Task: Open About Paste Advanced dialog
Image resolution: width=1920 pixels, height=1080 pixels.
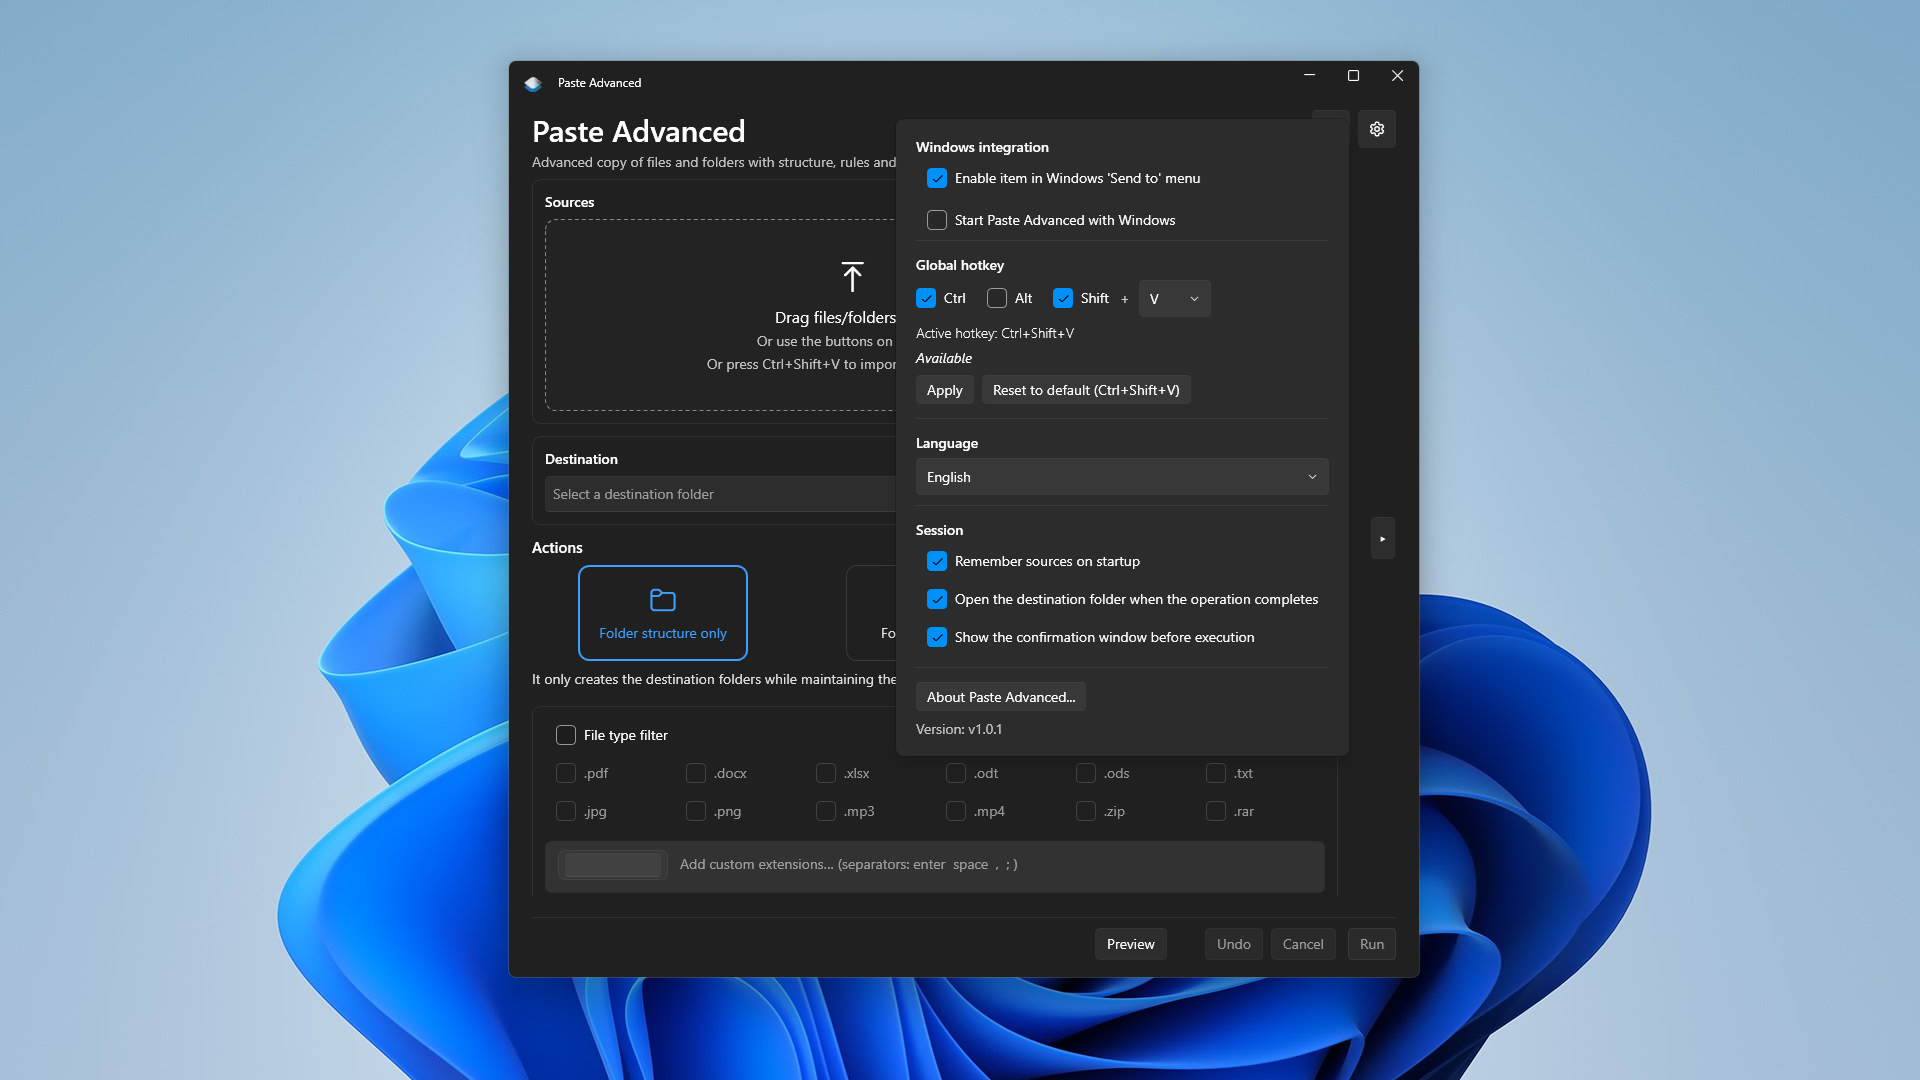Action: coord(1001,697)
